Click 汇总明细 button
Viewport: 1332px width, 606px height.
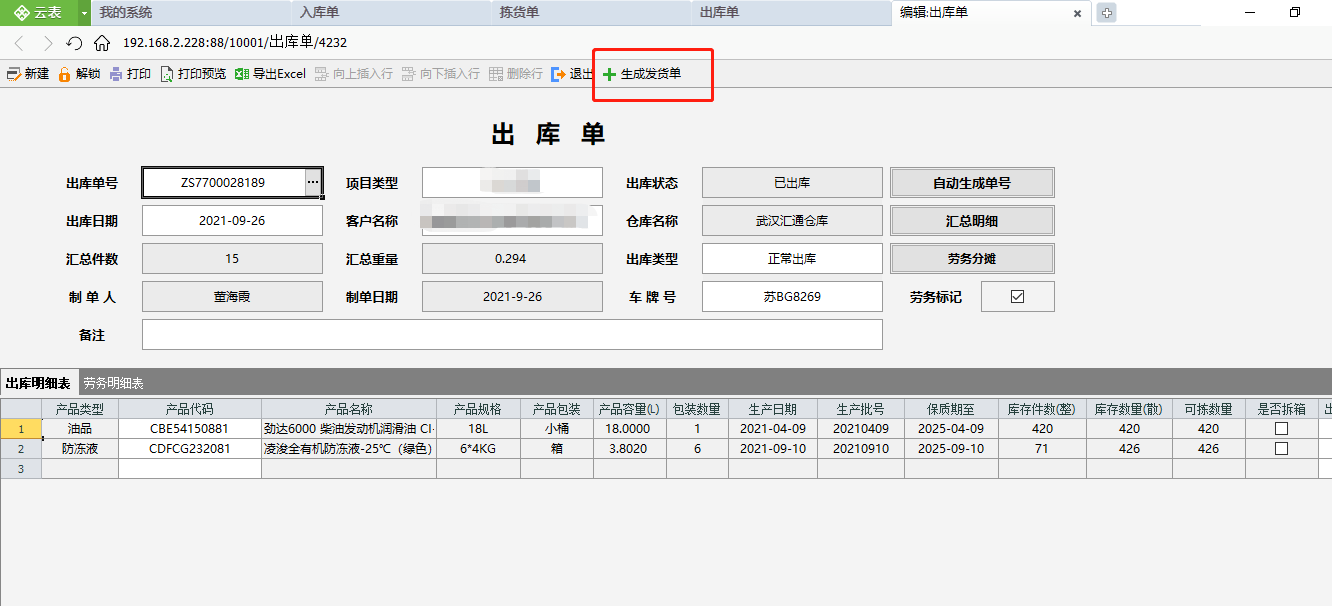972,221
